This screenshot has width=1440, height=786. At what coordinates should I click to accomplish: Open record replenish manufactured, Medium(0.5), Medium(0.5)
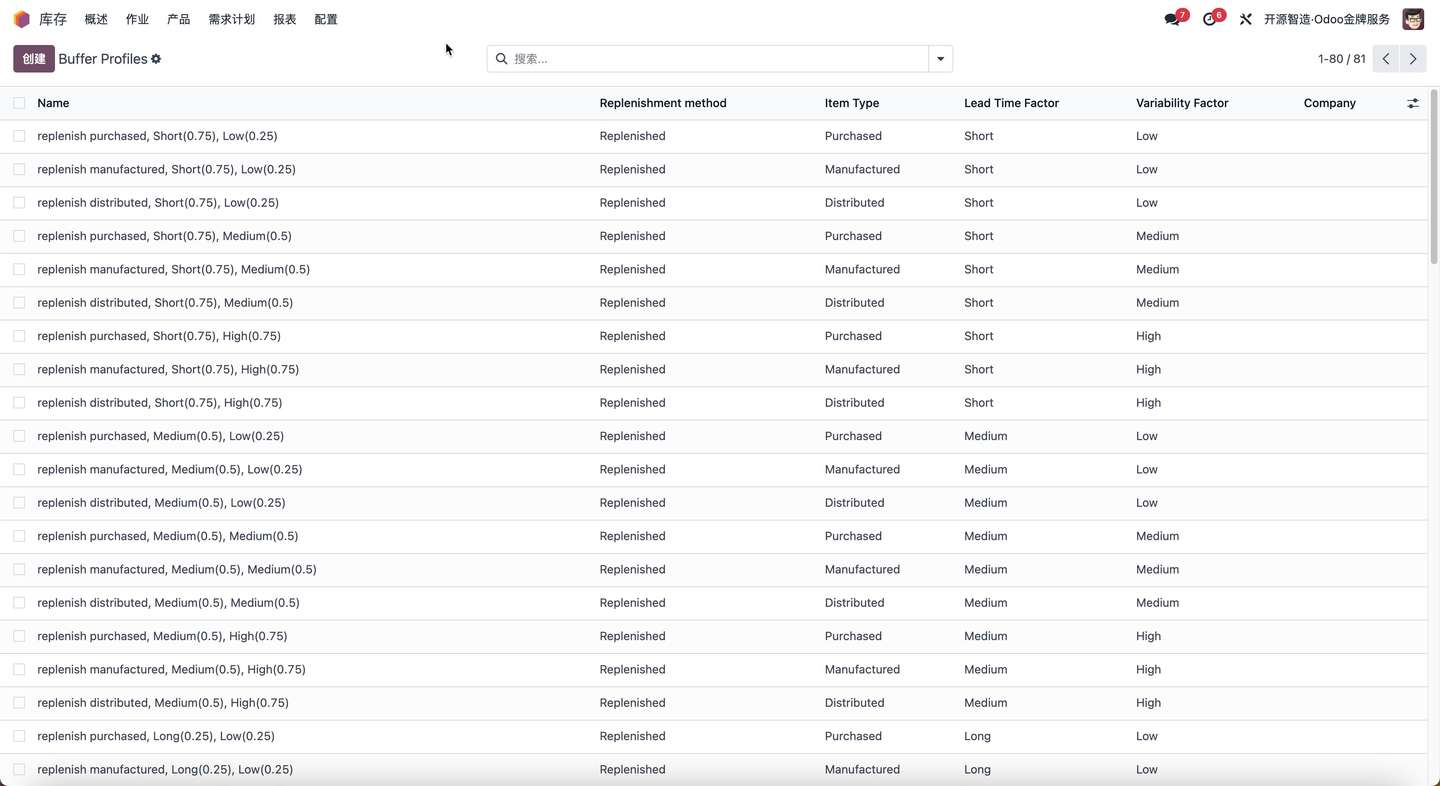point(177,569)
